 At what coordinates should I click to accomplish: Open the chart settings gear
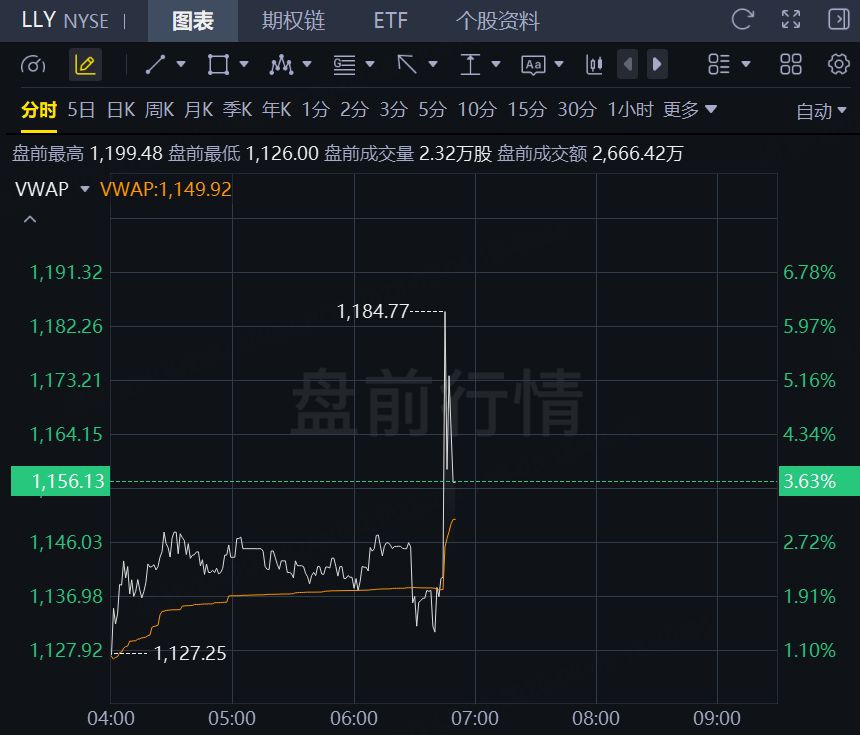(839, 64)
